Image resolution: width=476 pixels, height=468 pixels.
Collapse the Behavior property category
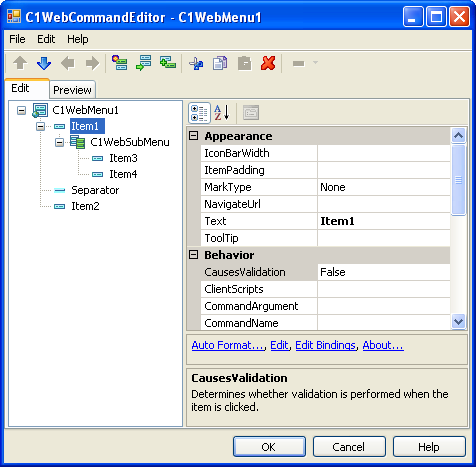[193, 255]
